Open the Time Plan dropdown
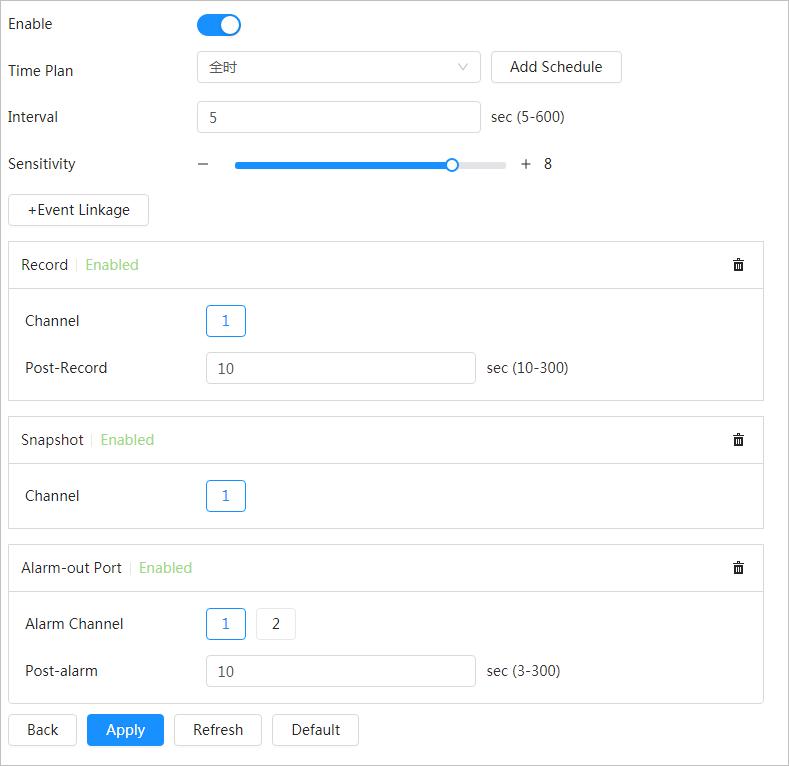The height and width of the screenshot is (766, 789). tap(339, 68)
